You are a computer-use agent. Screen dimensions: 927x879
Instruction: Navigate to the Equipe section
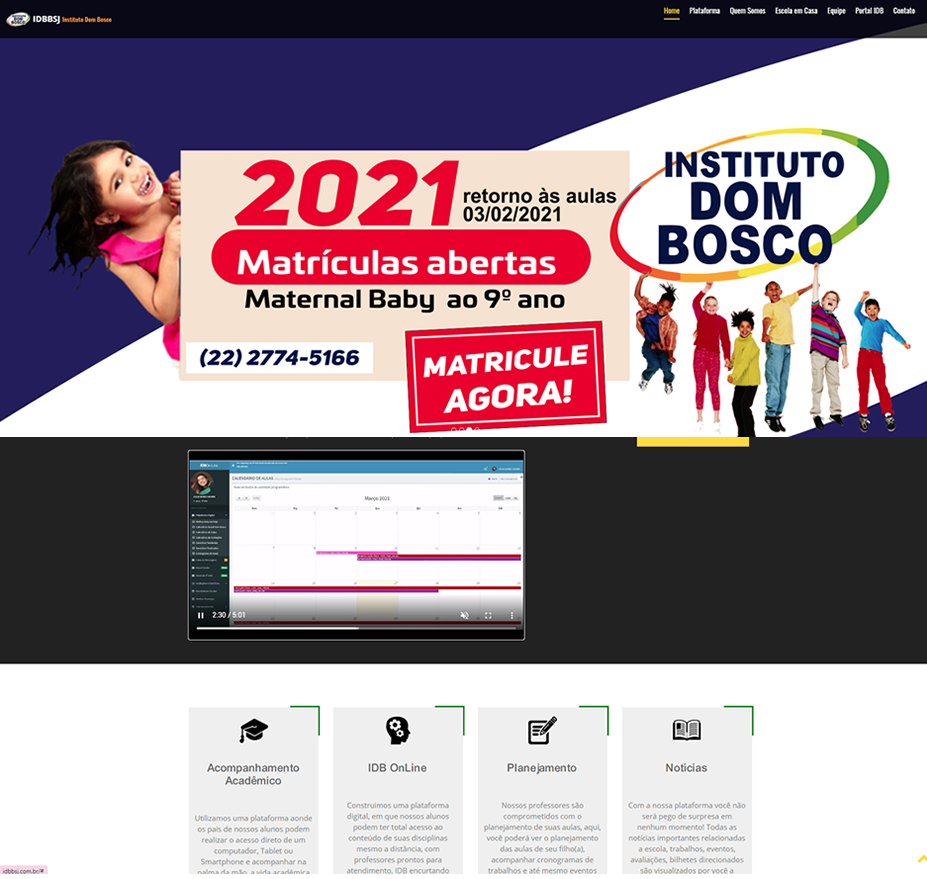837,11
